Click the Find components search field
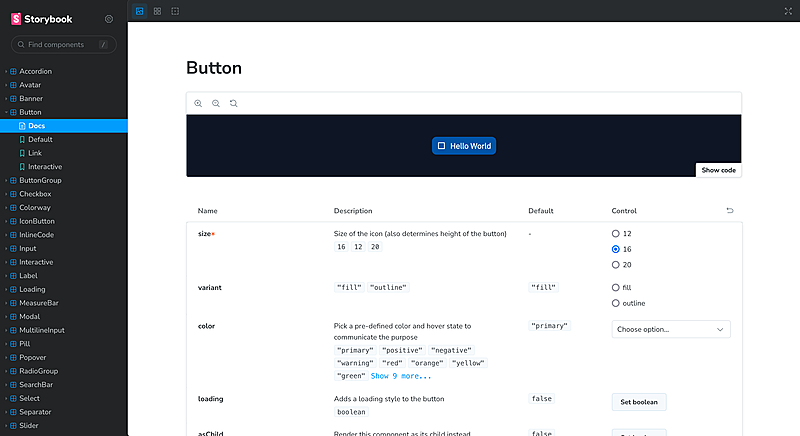 63,45
